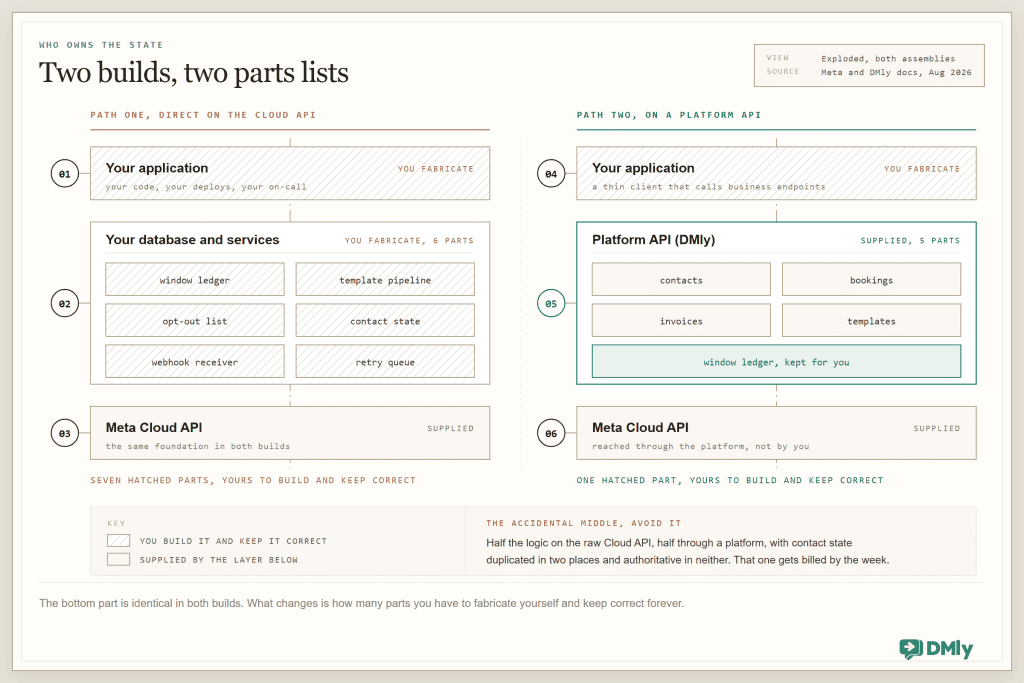Click the plain supplied key swatch

pos(118,560)
